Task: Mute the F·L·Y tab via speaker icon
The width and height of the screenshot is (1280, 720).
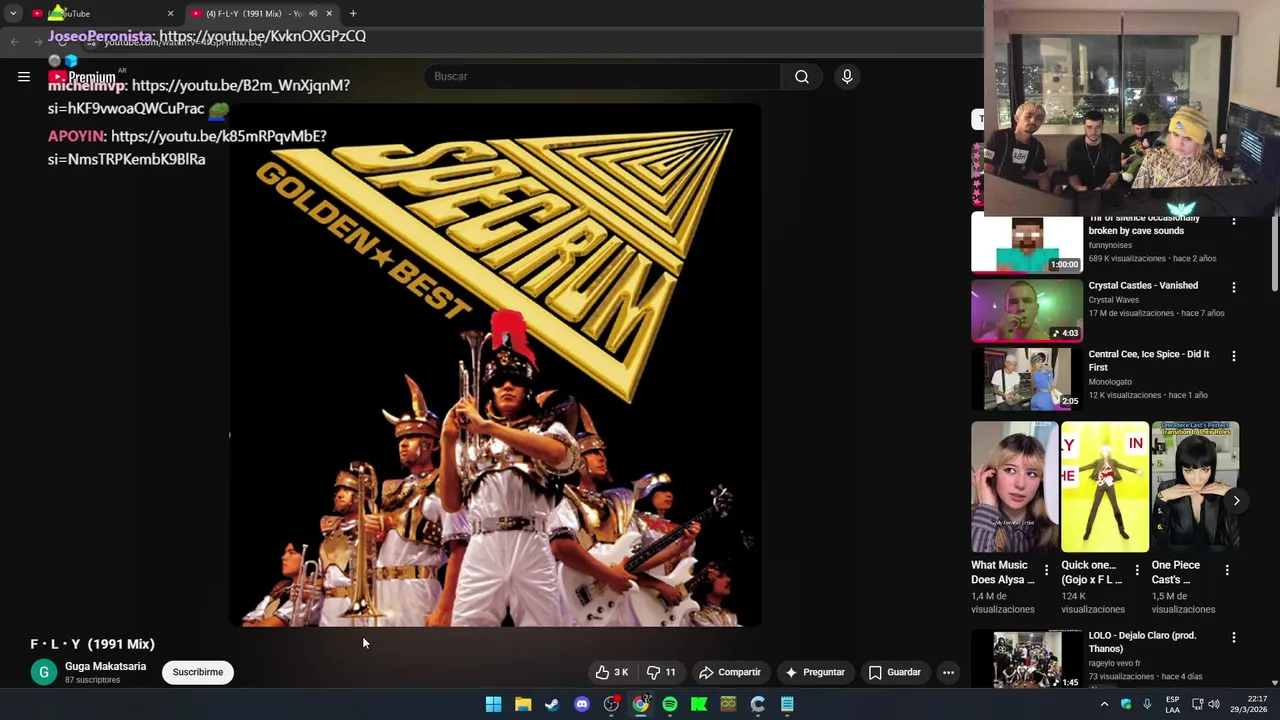Action: [x=313, y=13]
